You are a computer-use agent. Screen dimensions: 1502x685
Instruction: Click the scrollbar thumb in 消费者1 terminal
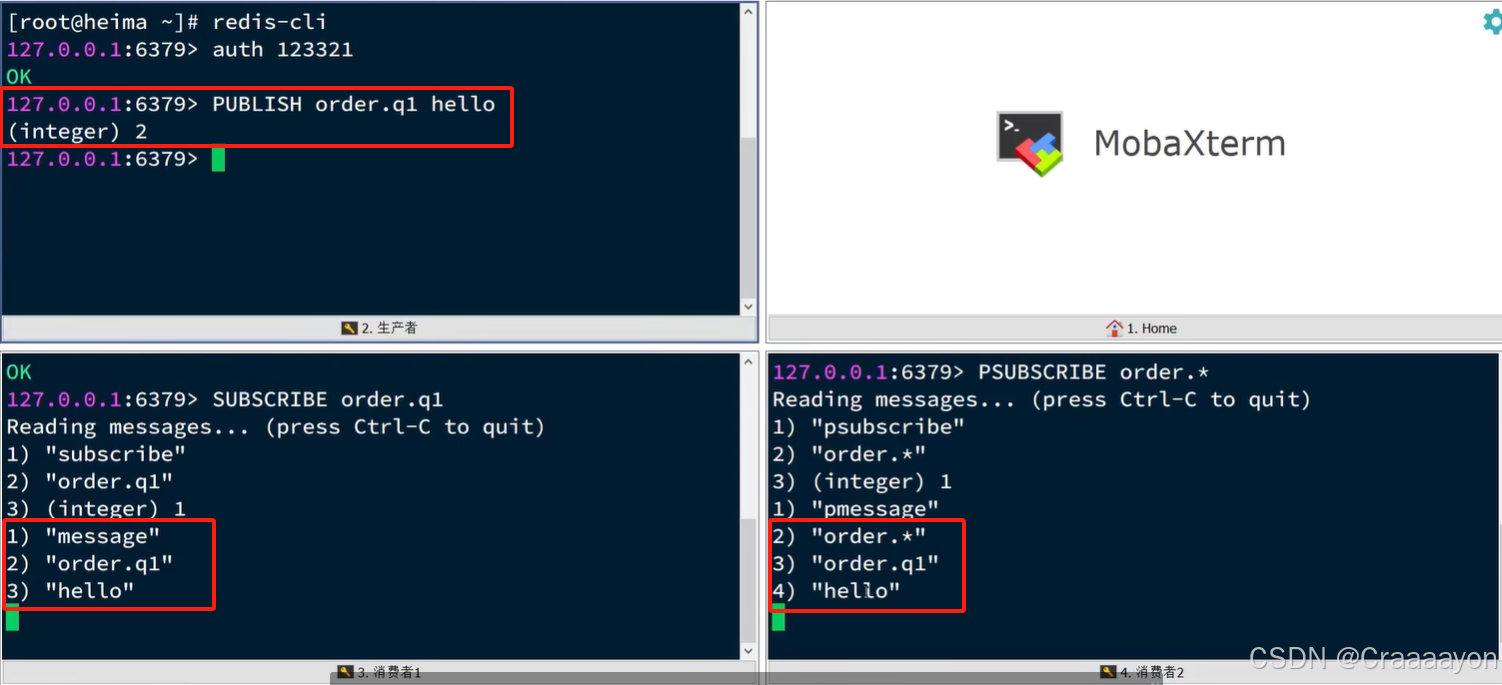point(748,579)
